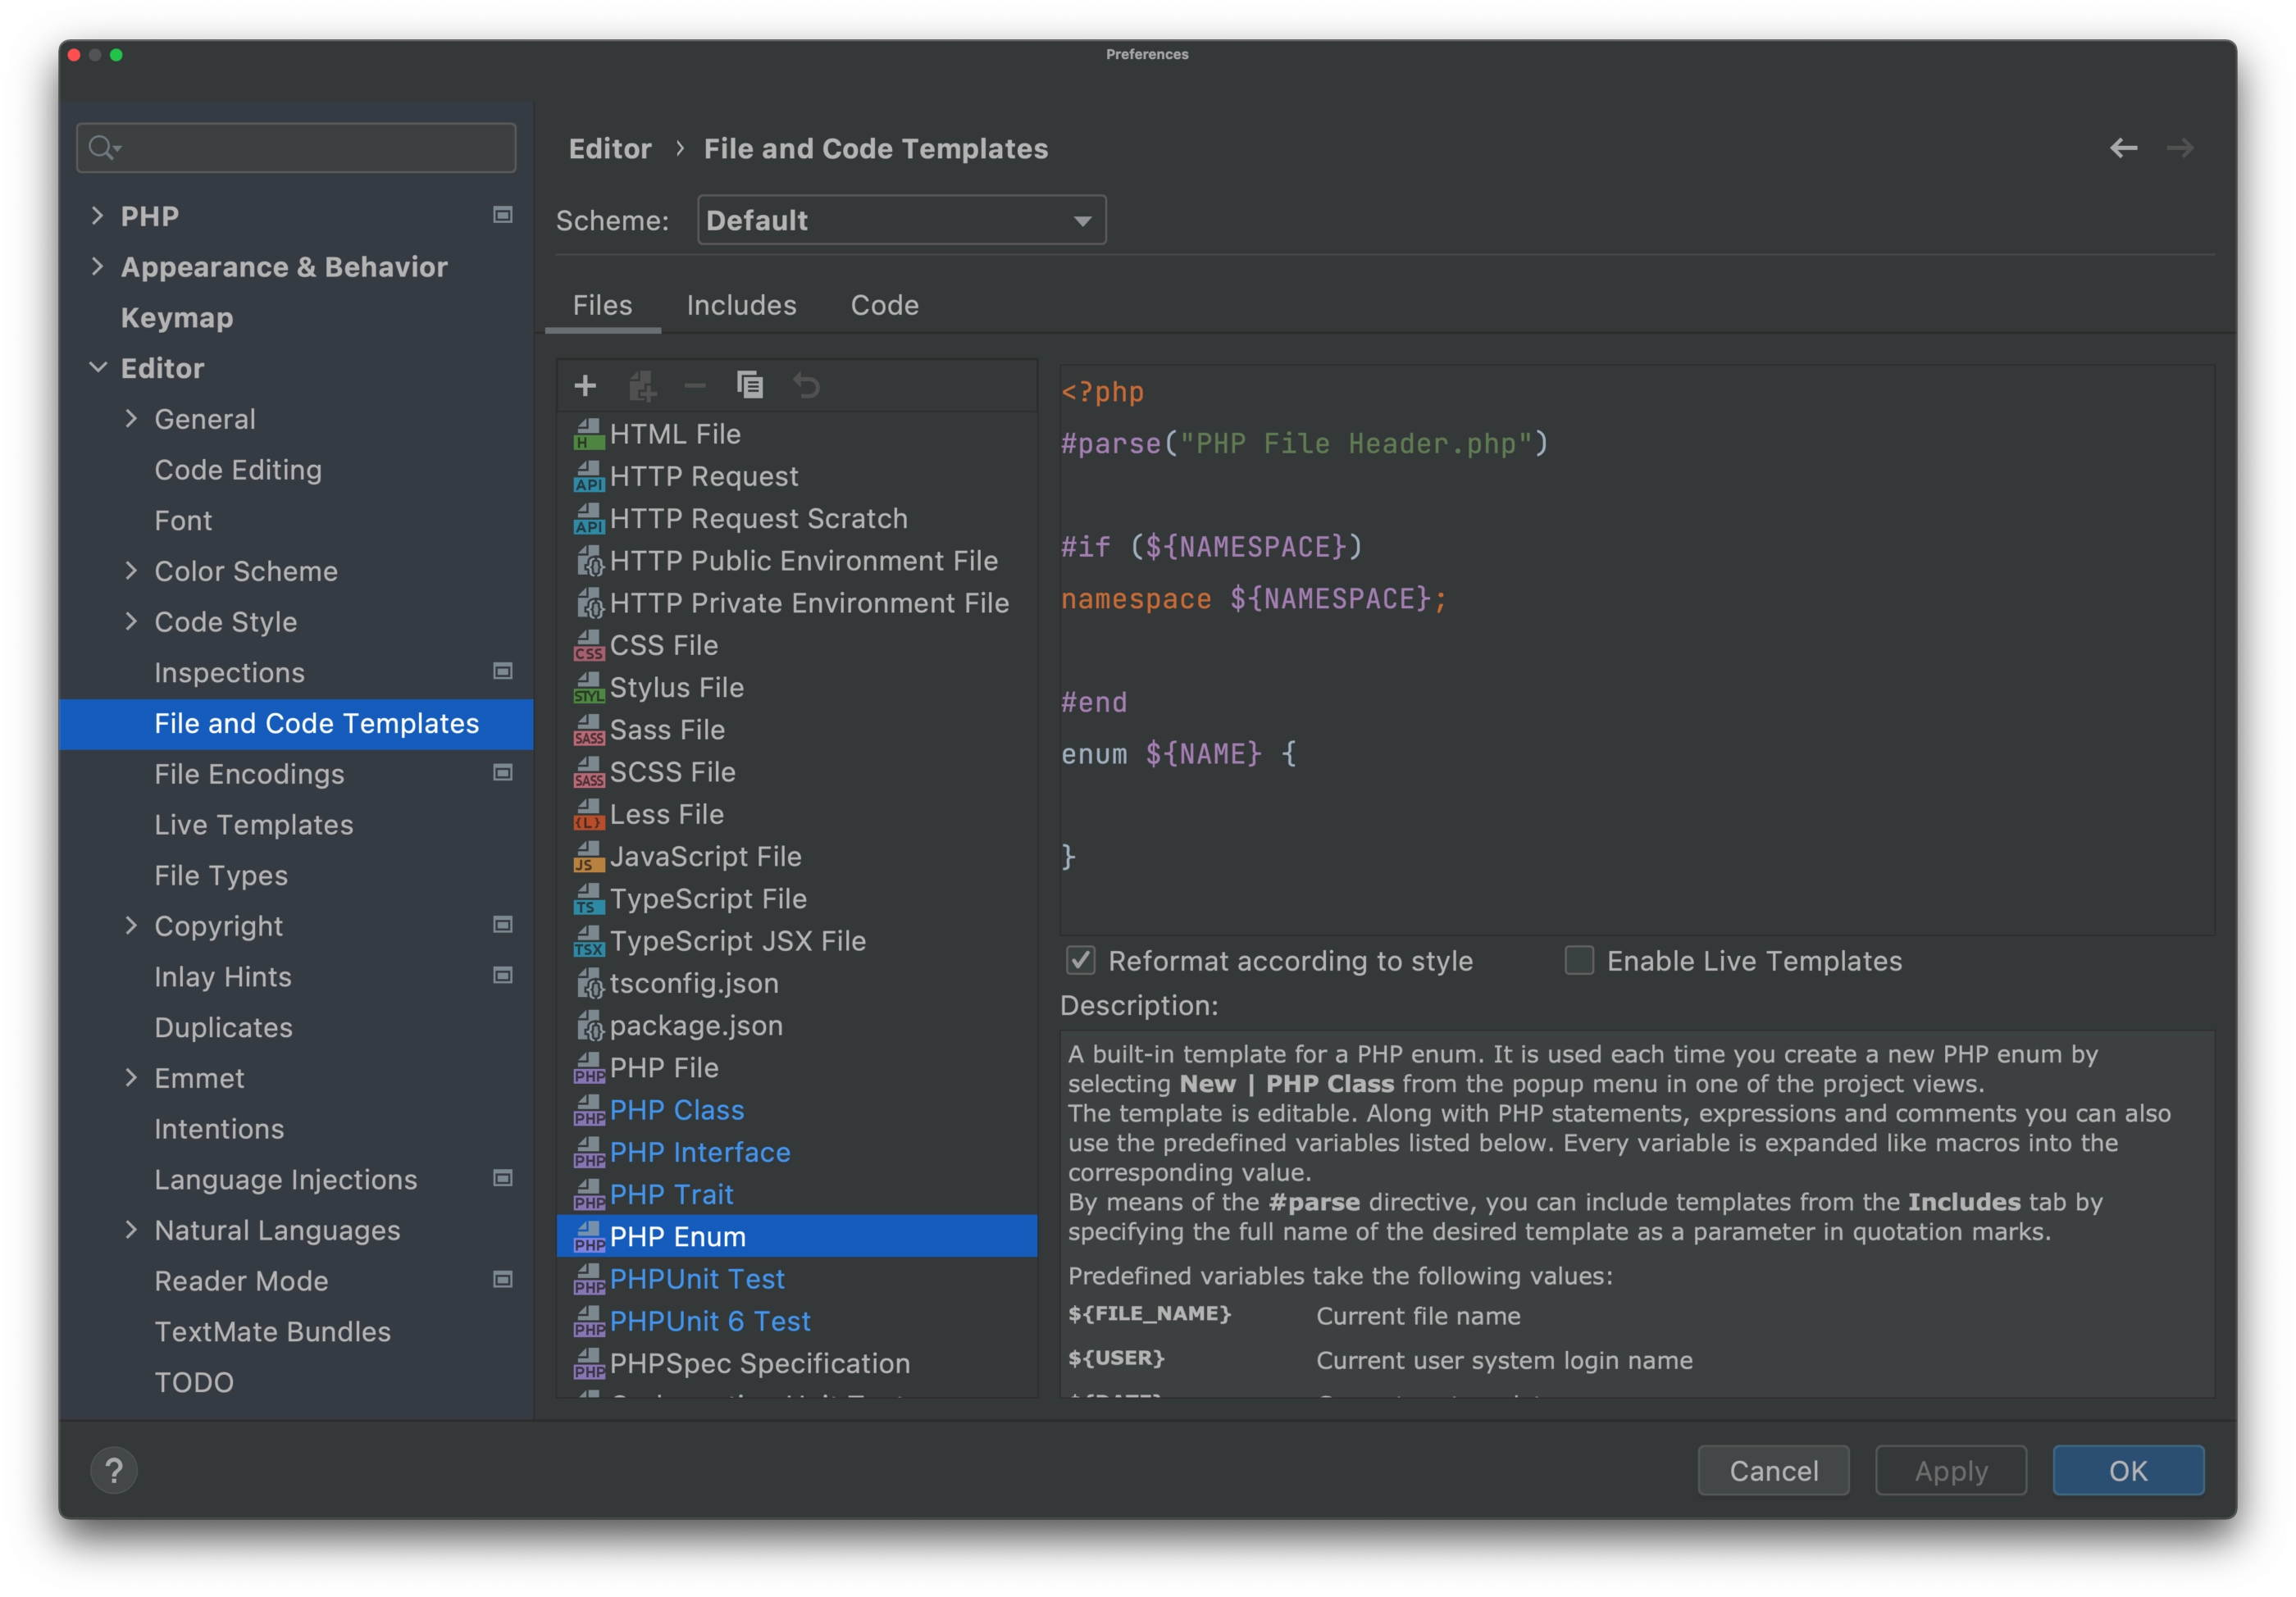
Task: Navigate back with the left arrow
Action: click(x=2123, y=148)
